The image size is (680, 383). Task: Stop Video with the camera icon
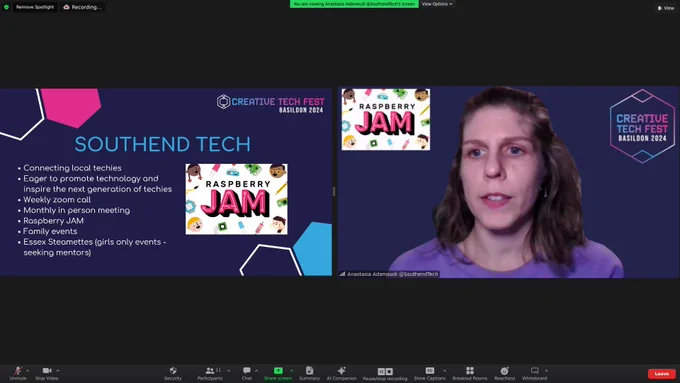(47, 373)
